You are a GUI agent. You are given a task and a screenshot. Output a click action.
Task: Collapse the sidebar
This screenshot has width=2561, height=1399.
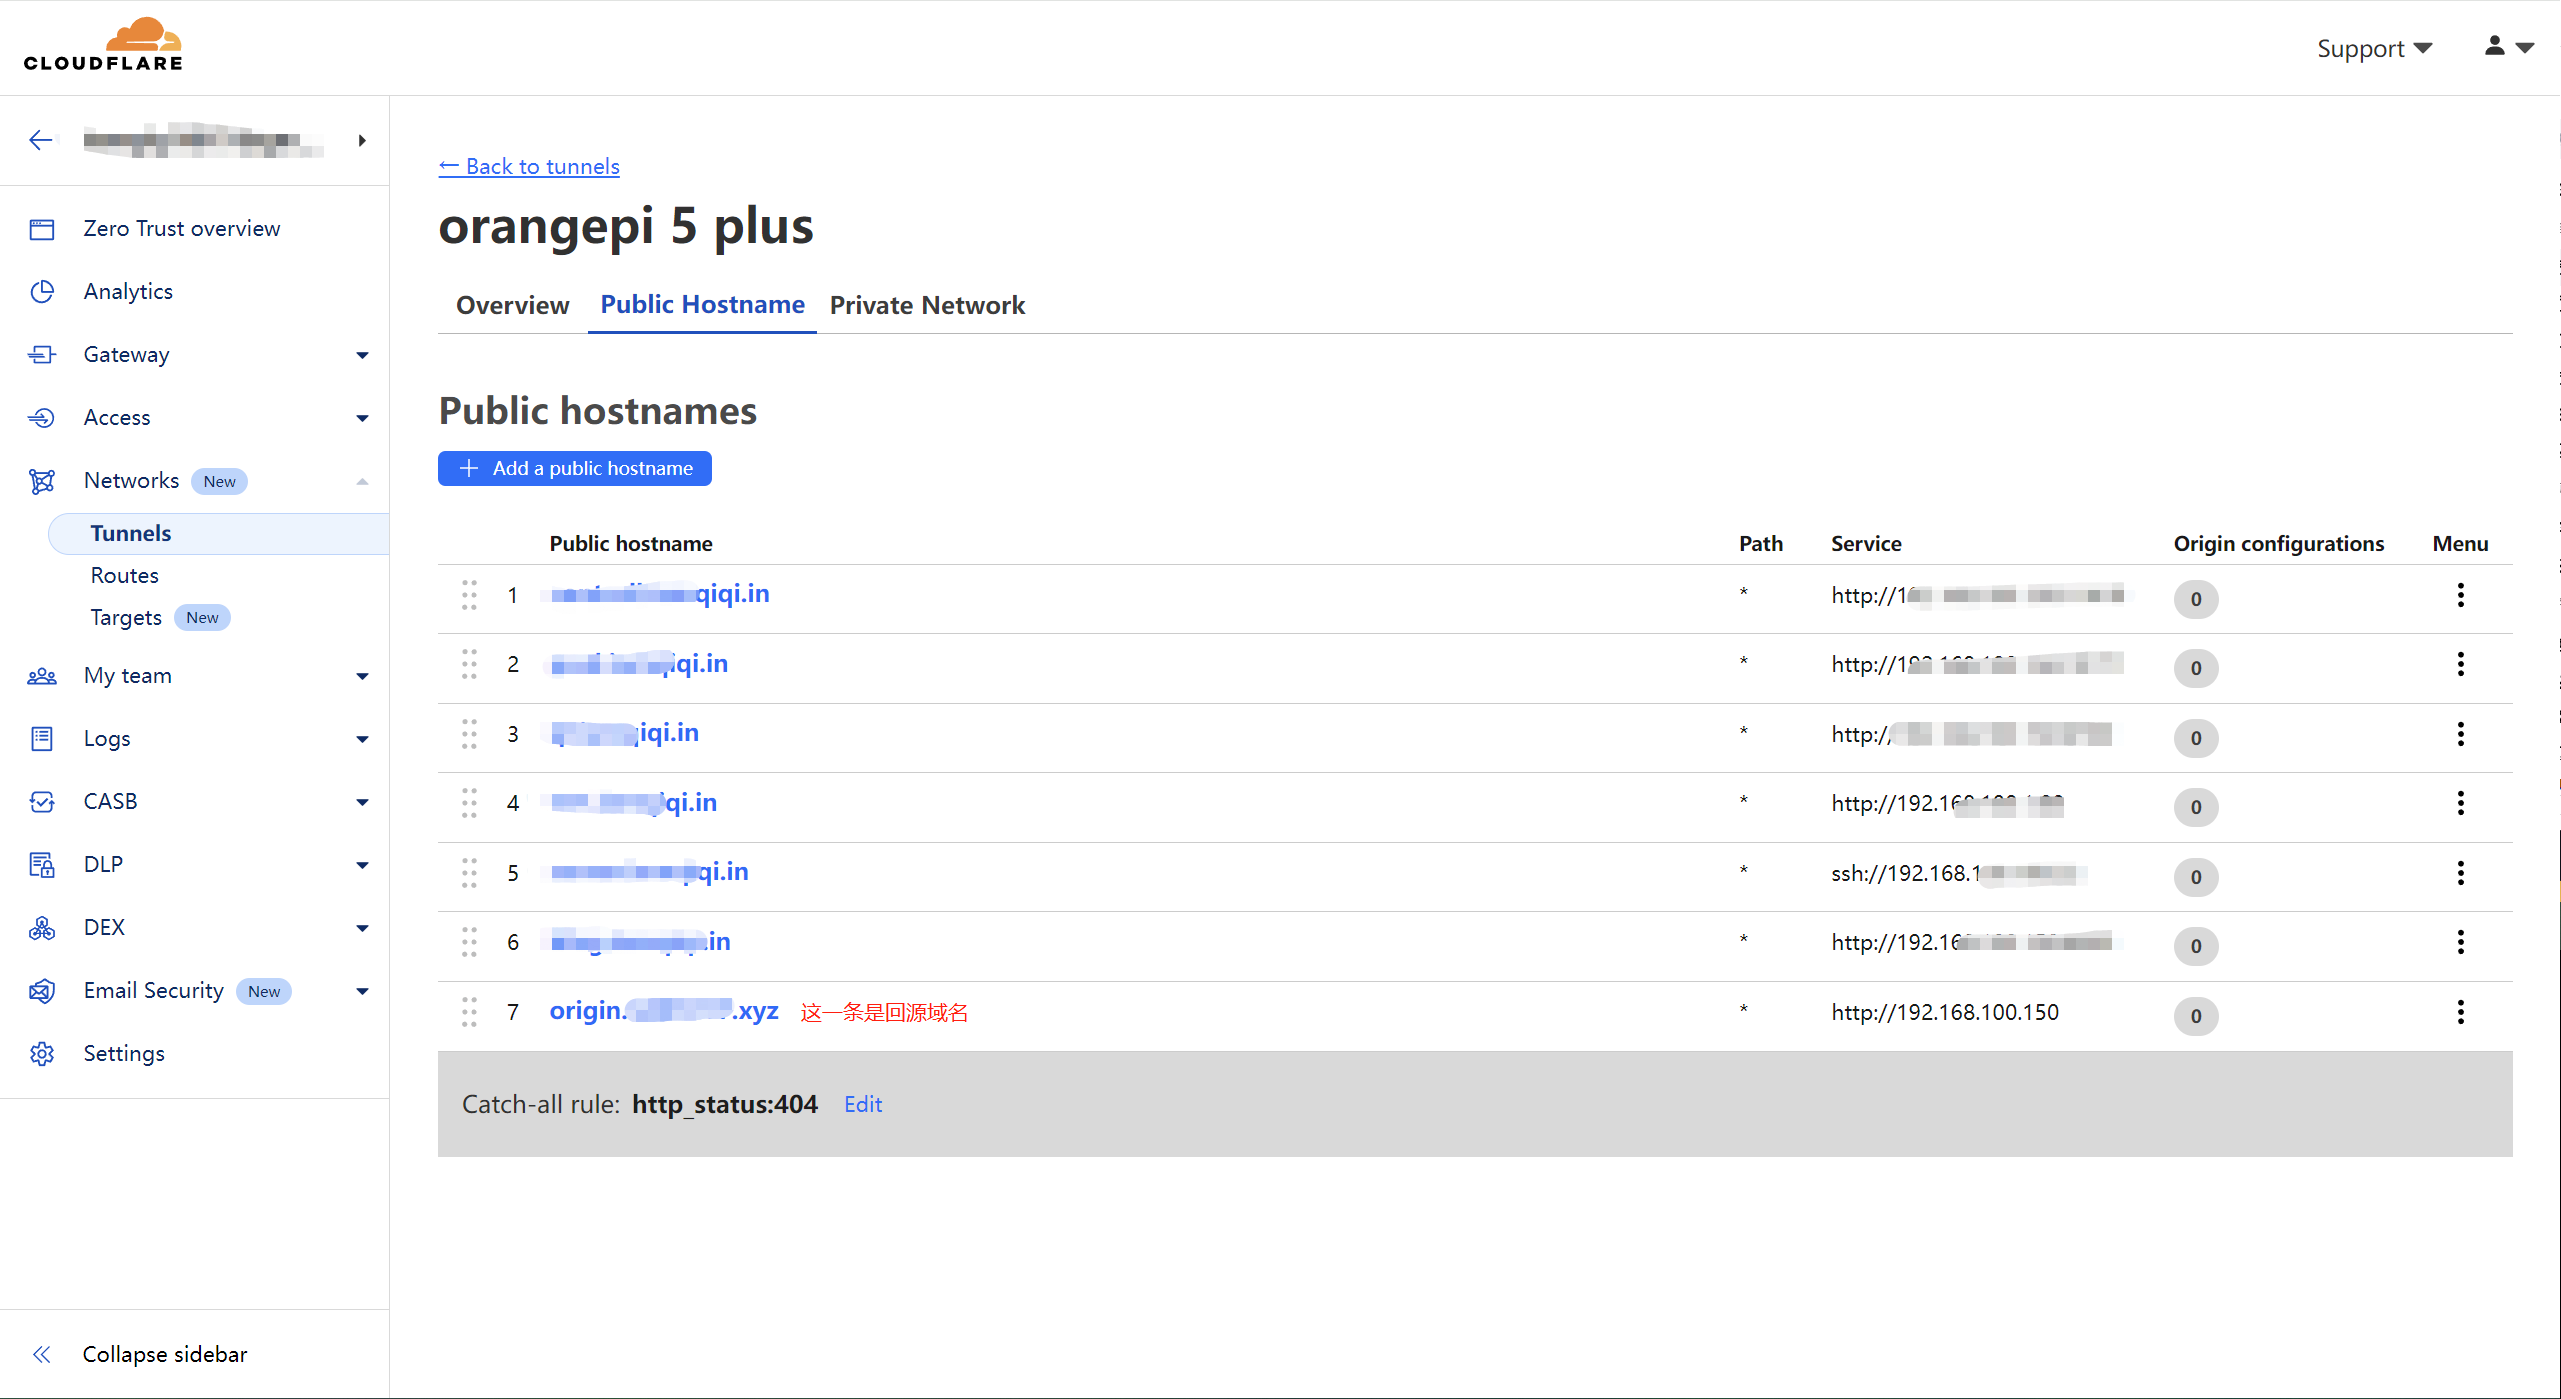click(164, 1354)
